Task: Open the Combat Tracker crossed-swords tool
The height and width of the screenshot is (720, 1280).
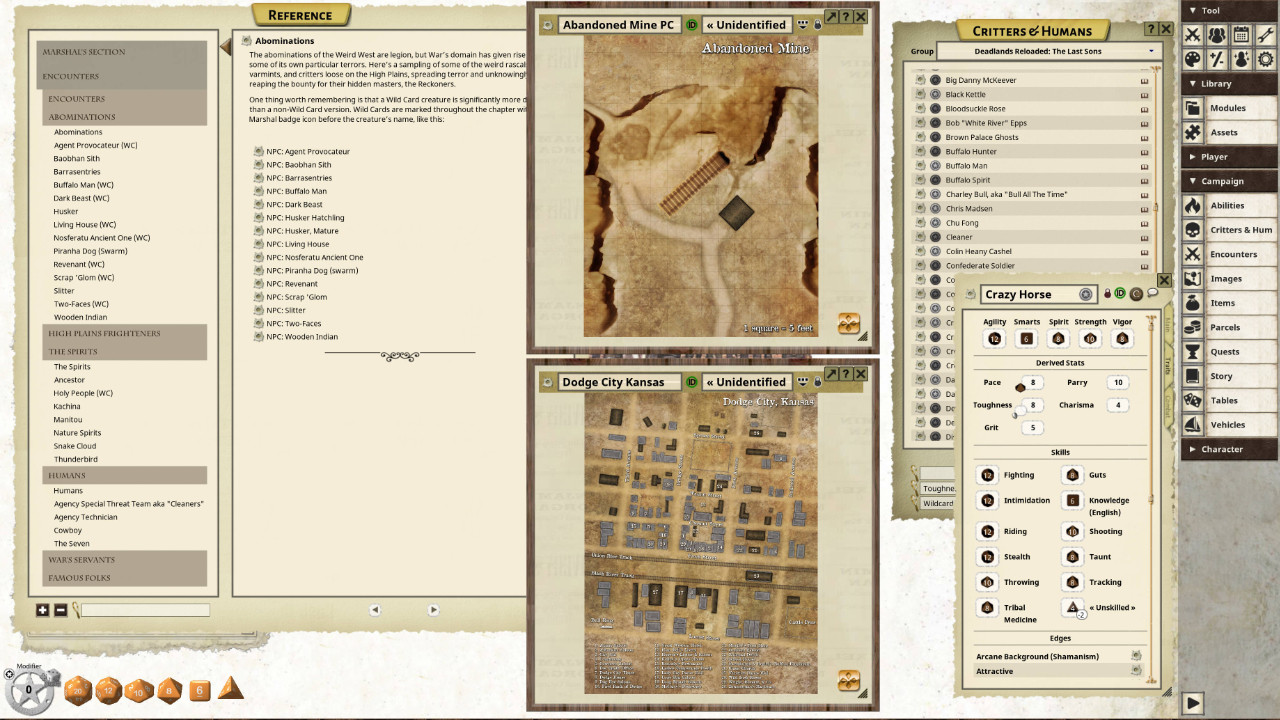Action: pyautogui.click(x=1193, y=34)
